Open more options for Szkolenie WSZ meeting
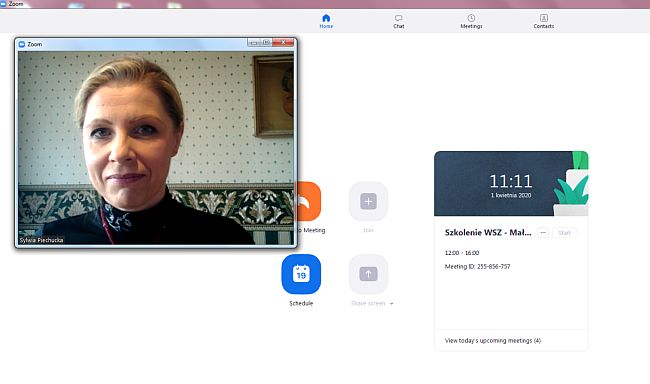Viewport: 650px width, 384px height. click(543, 233)
